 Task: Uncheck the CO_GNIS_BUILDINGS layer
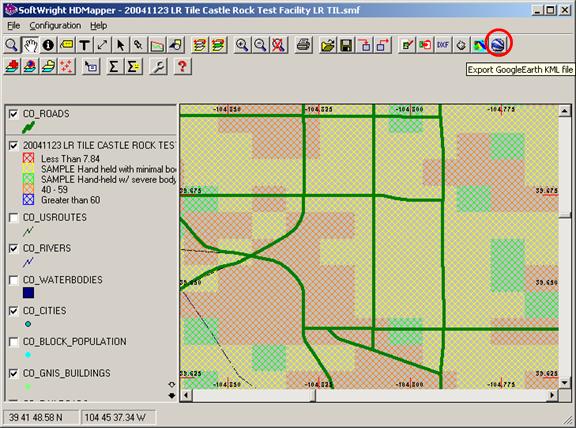coord(13,373)
